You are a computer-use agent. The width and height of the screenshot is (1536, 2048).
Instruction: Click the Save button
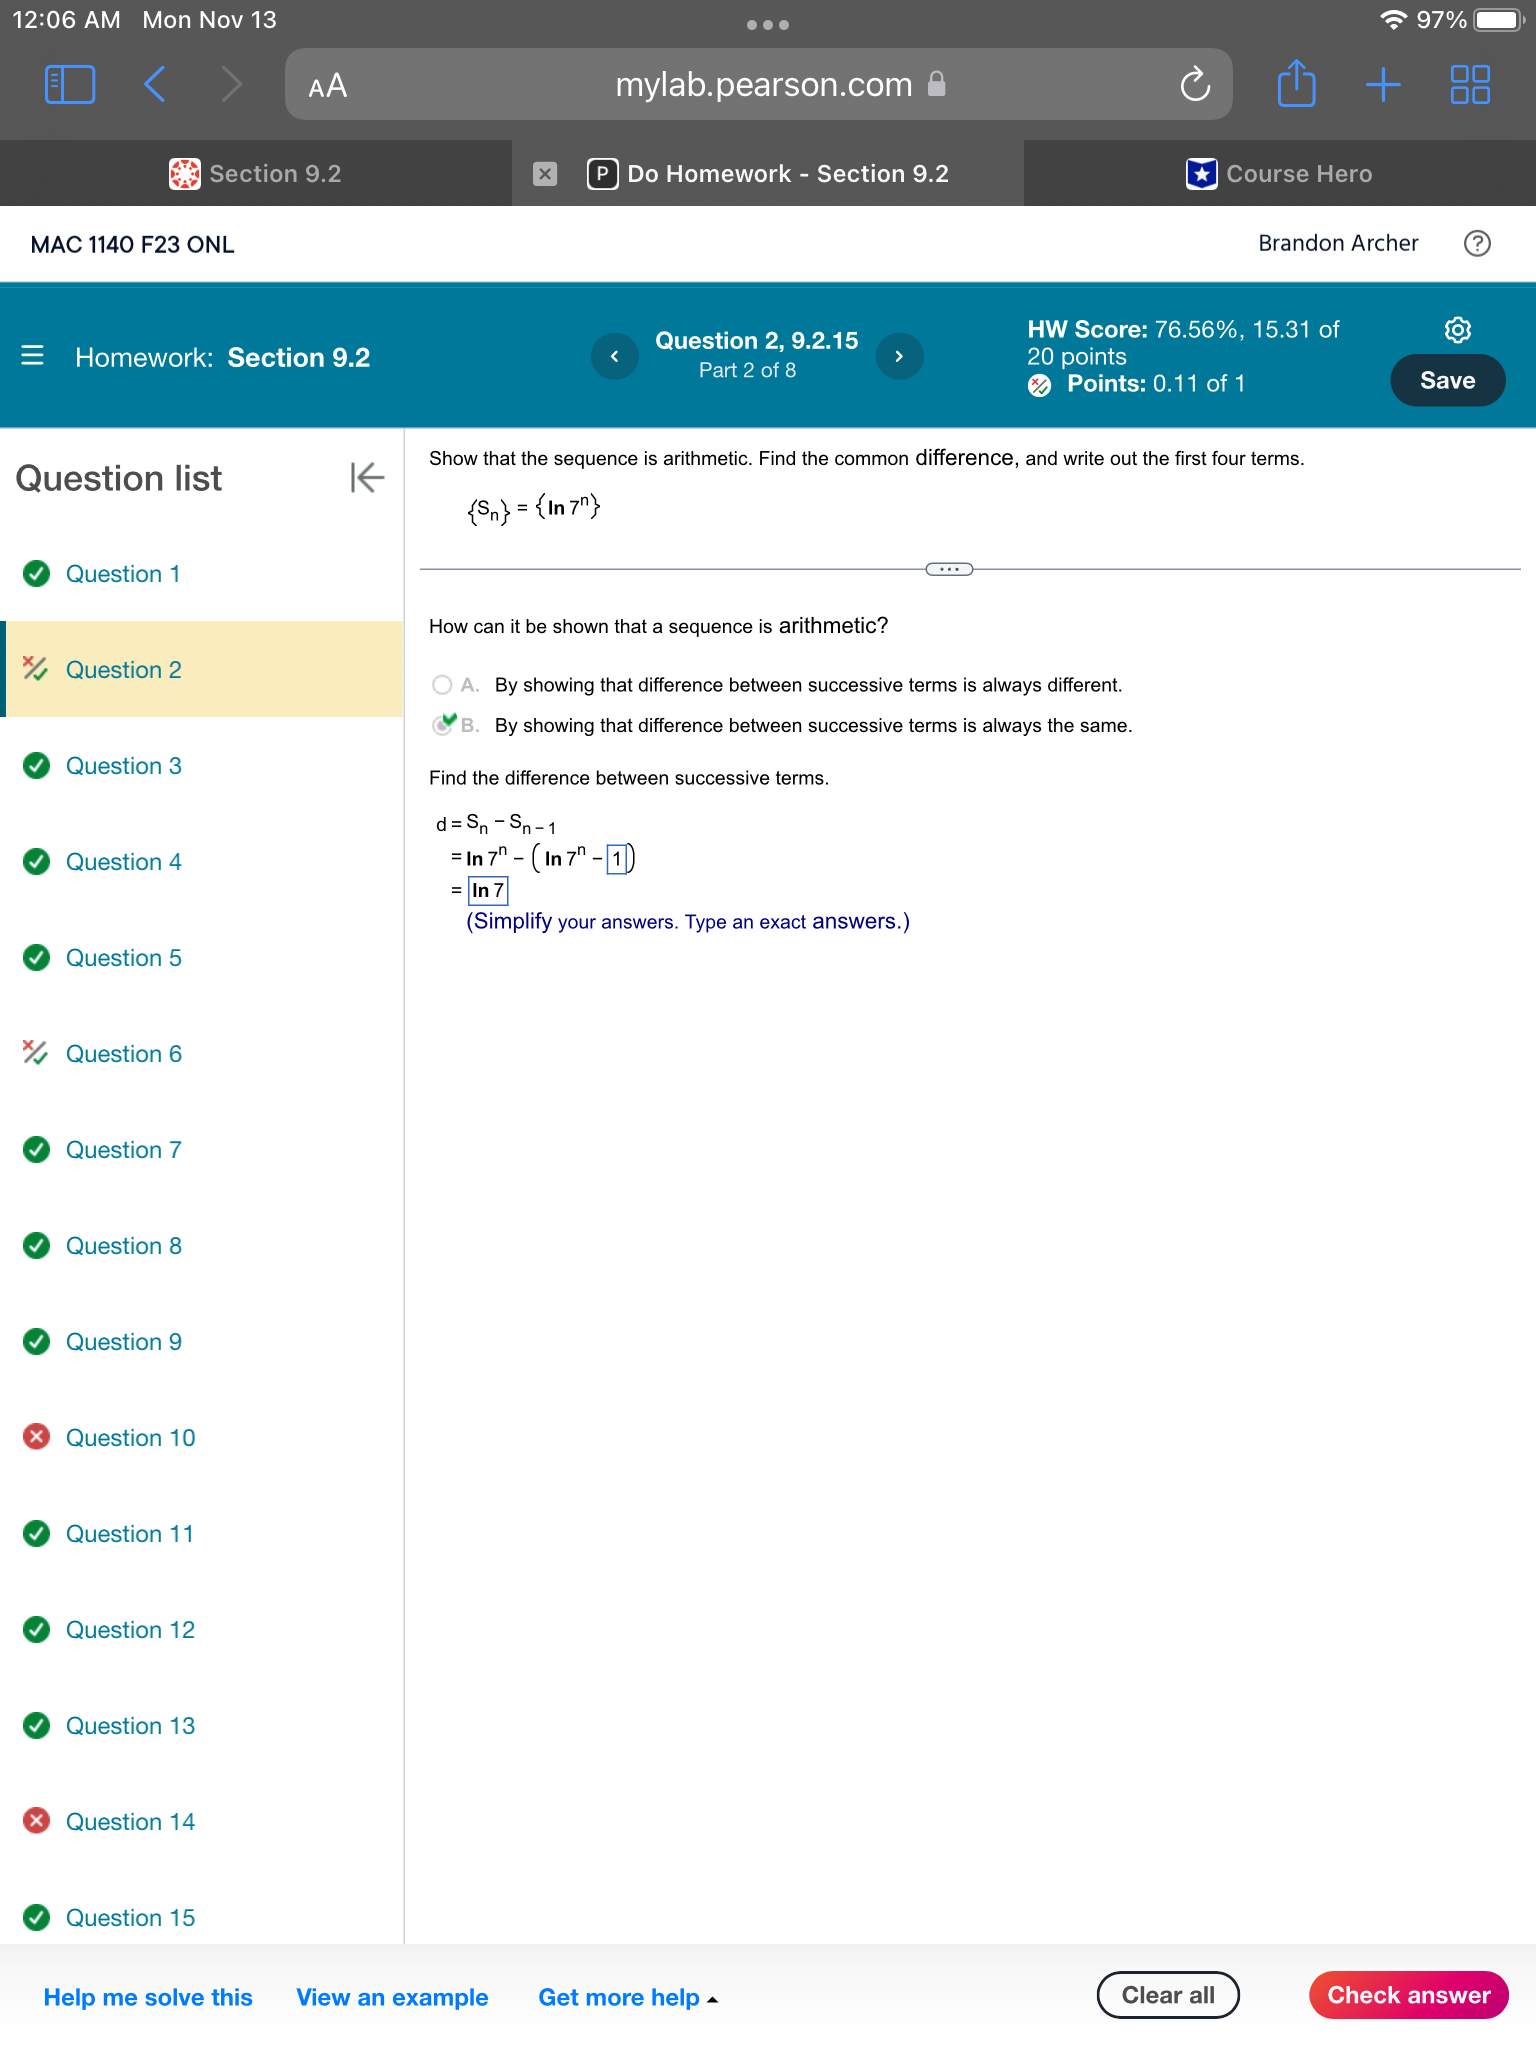tap(1447, 380)
